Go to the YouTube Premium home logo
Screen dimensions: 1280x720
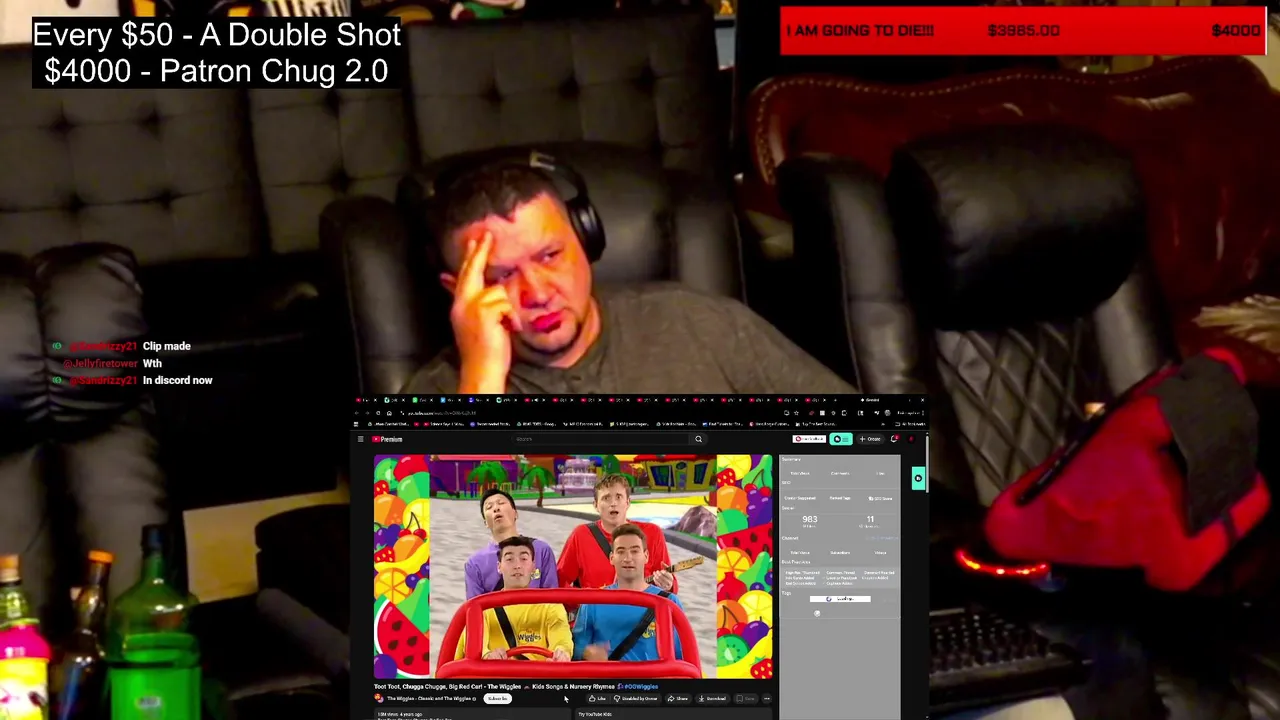[x=387, y=439]
